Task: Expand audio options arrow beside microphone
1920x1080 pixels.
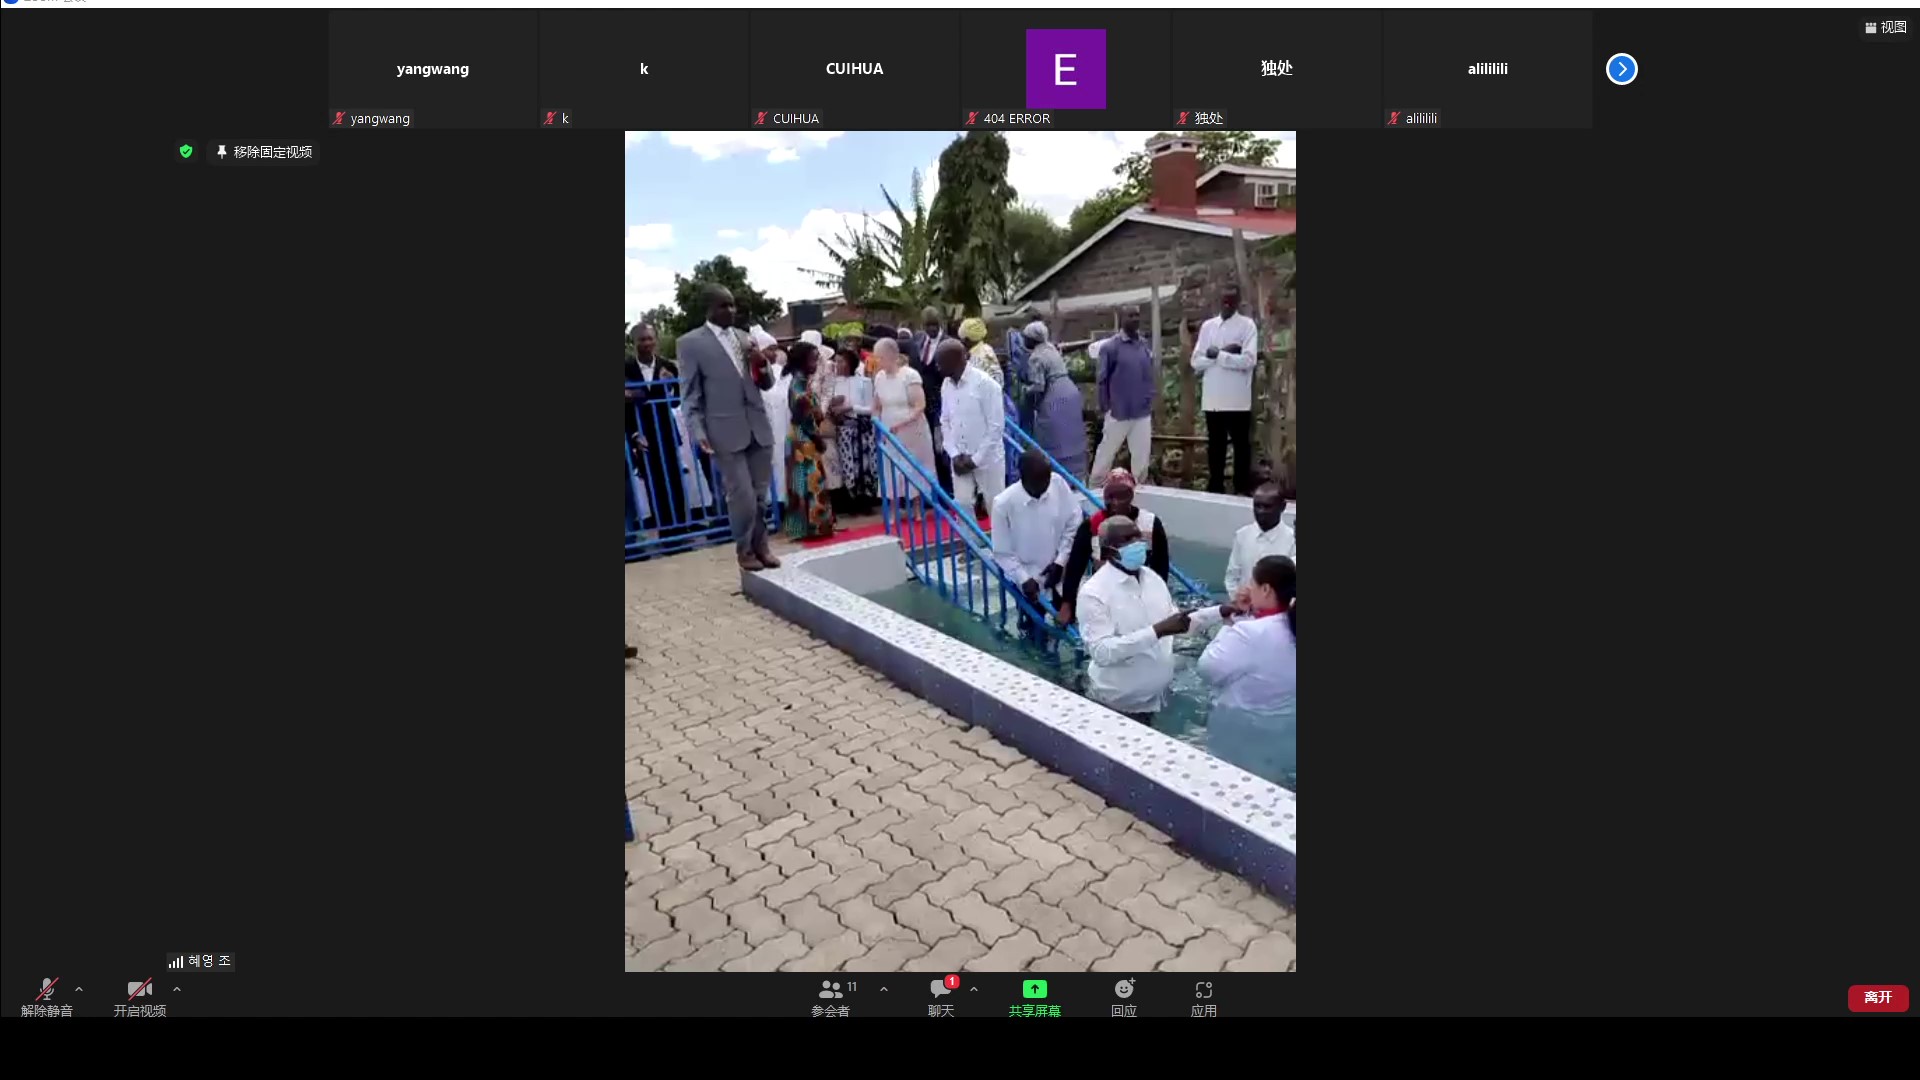Action: click(79, 989)
